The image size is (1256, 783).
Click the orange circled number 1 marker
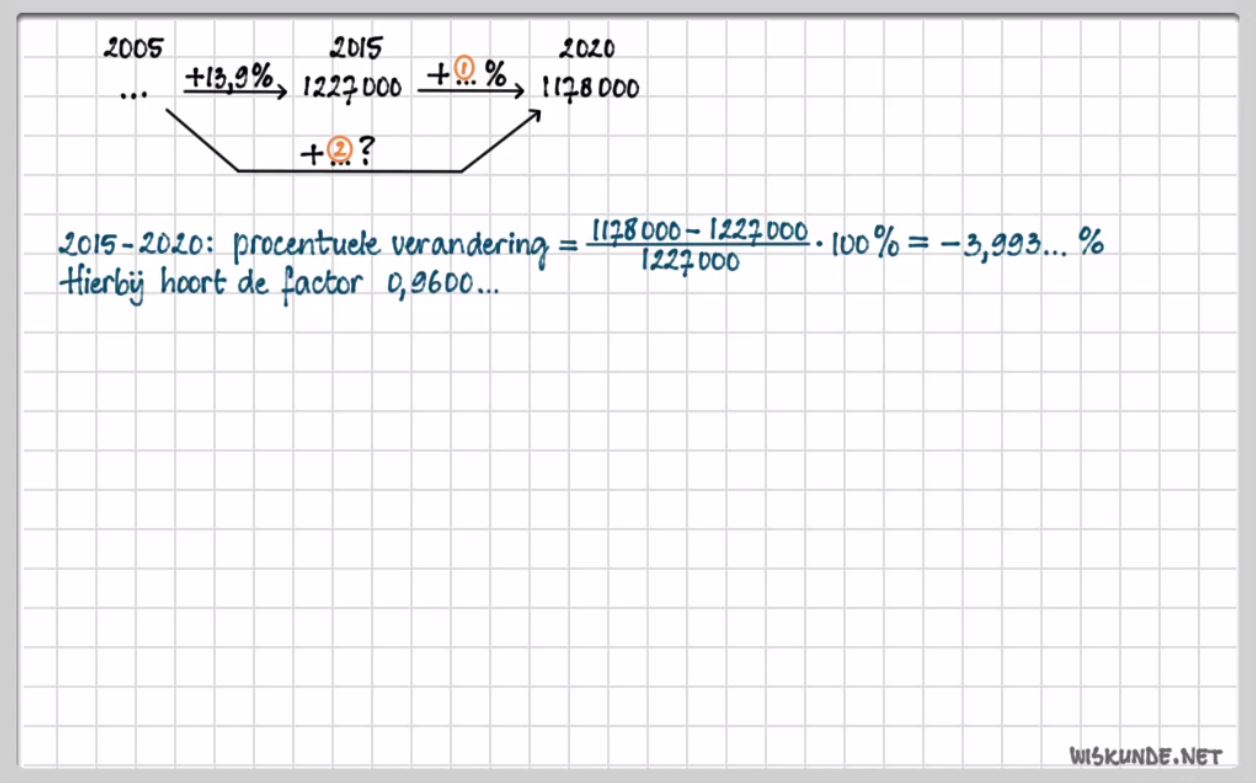(x=464, y=69)
